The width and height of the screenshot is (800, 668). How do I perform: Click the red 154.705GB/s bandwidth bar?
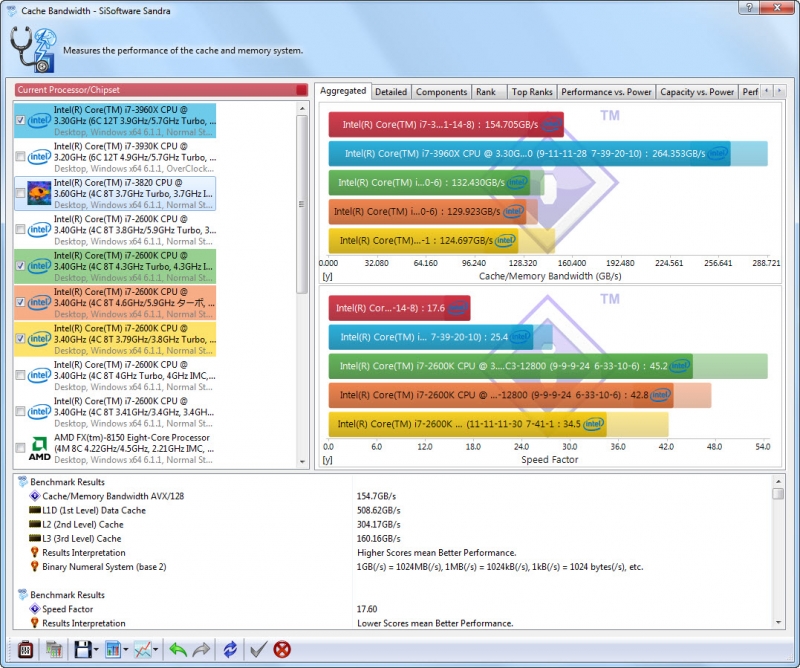pos(446,125)
